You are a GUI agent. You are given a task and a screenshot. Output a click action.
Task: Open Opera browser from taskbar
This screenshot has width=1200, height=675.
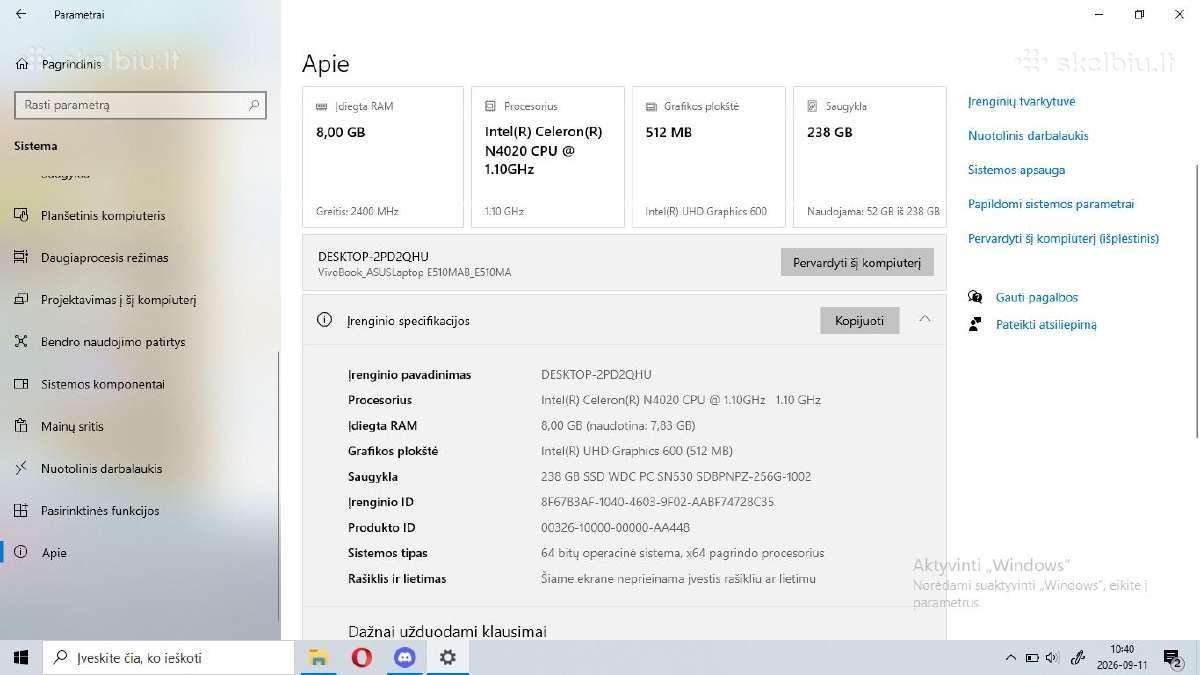pos(361,657)
